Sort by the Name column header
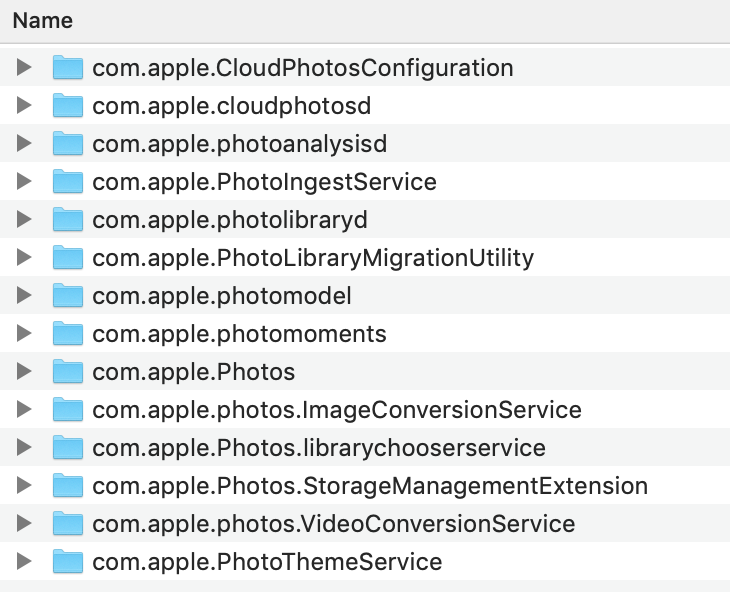This screenshot has width=730, height=592. tap(43, 21)
